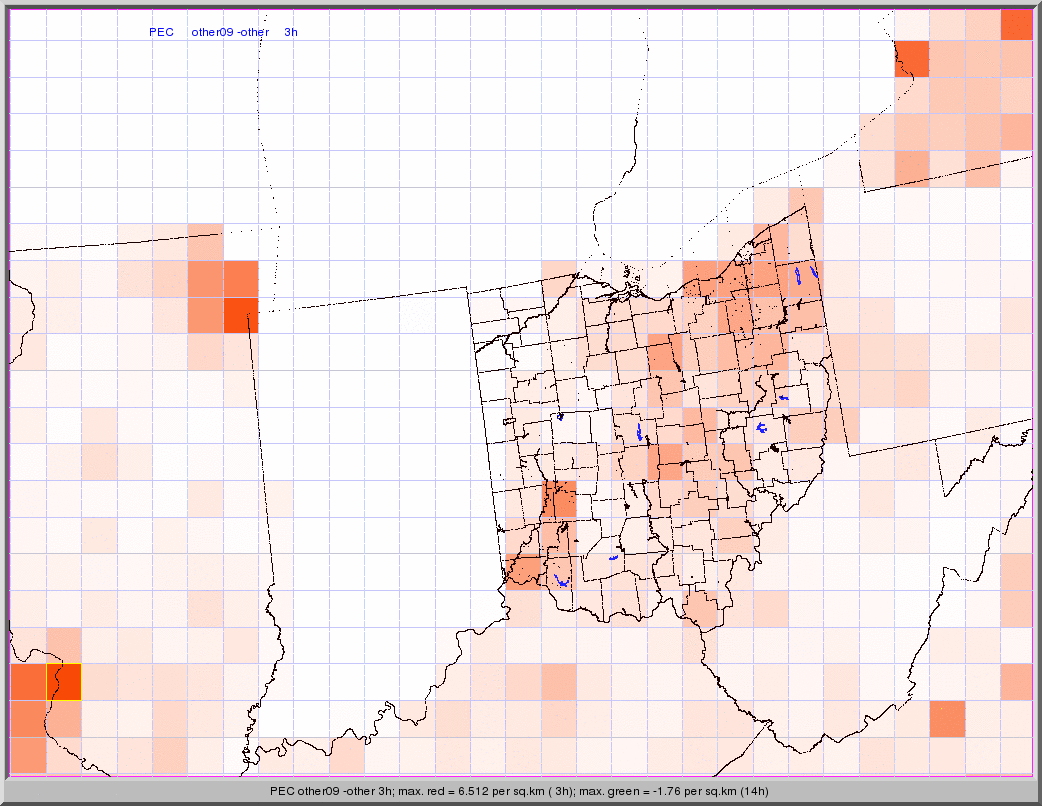Click the "3h" label in the map title

point(291,32)
